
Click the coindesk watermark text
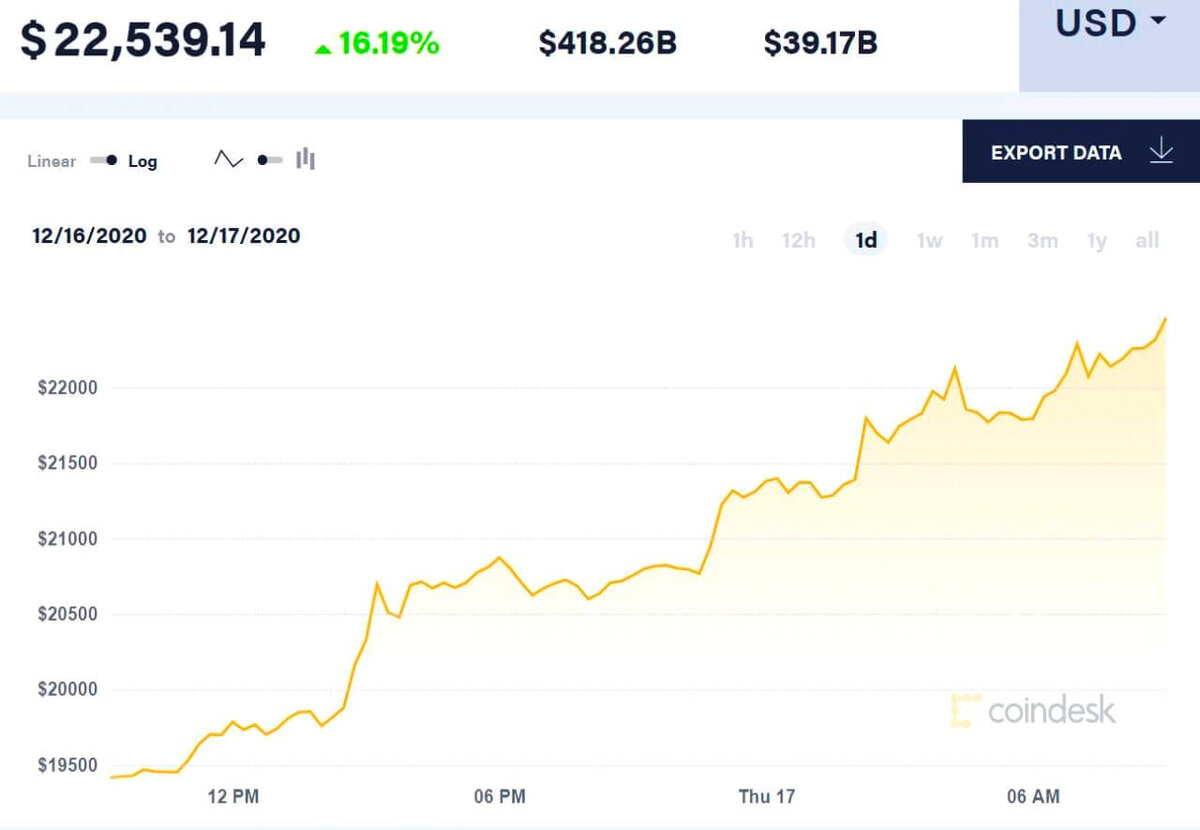coord(1050,711)
